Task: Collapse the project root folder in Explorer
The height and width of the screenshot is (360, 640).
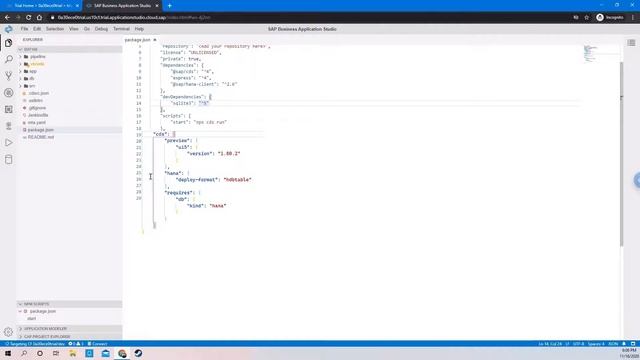Action: pyautogui.click(x=69, y=49)
